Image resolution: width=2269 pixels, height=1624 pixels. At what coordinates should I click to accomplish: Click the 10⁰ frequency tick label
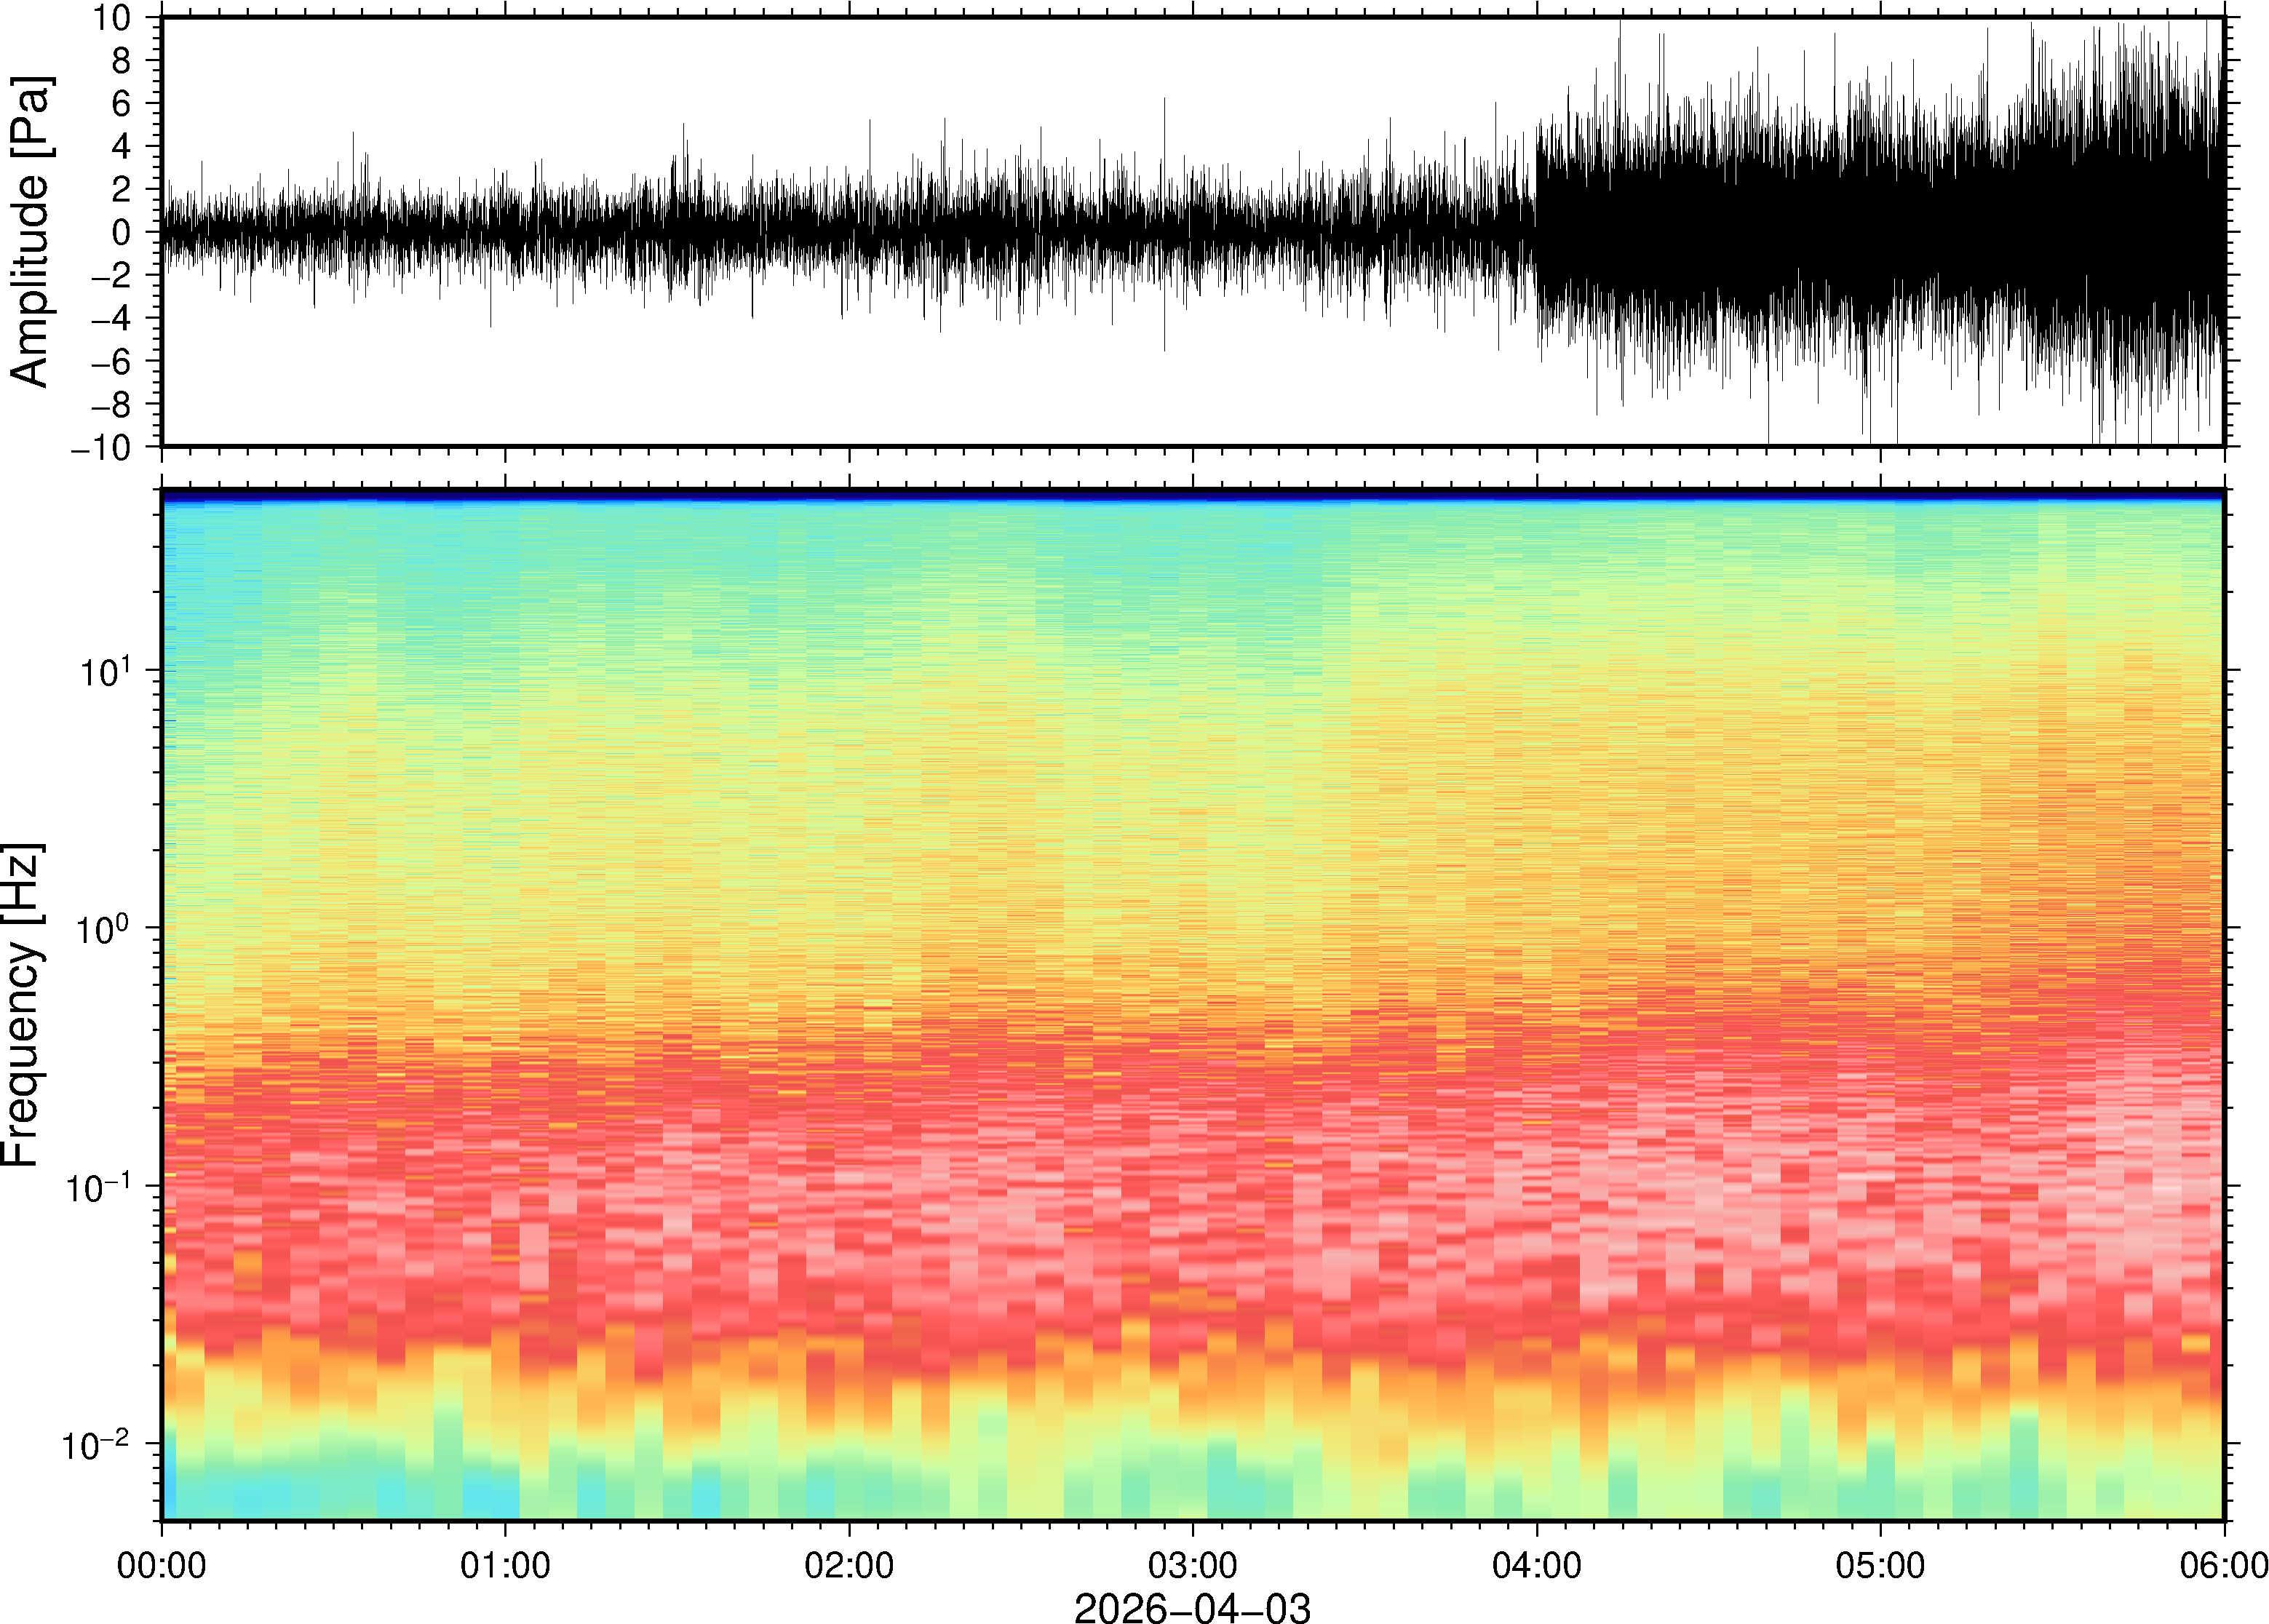pos(105,929)
